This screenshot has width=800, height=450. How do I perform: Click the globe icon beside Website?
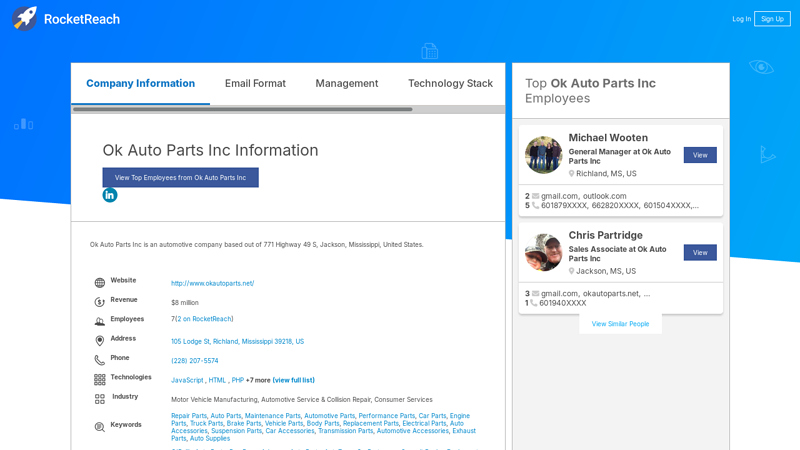pyautogui.click(x=99, y=283)
